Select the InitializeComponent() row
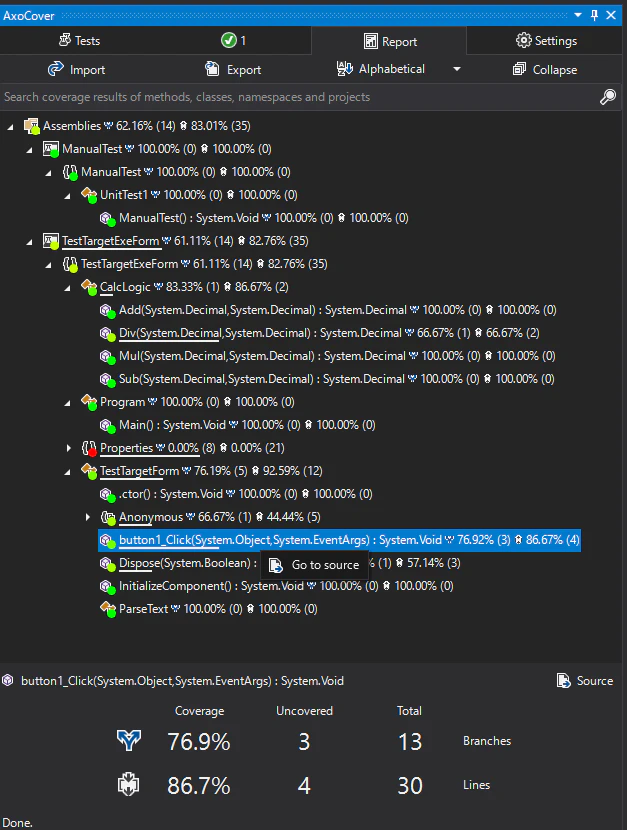This screenshot has width=627, height=830. click(x=277, y=586)
